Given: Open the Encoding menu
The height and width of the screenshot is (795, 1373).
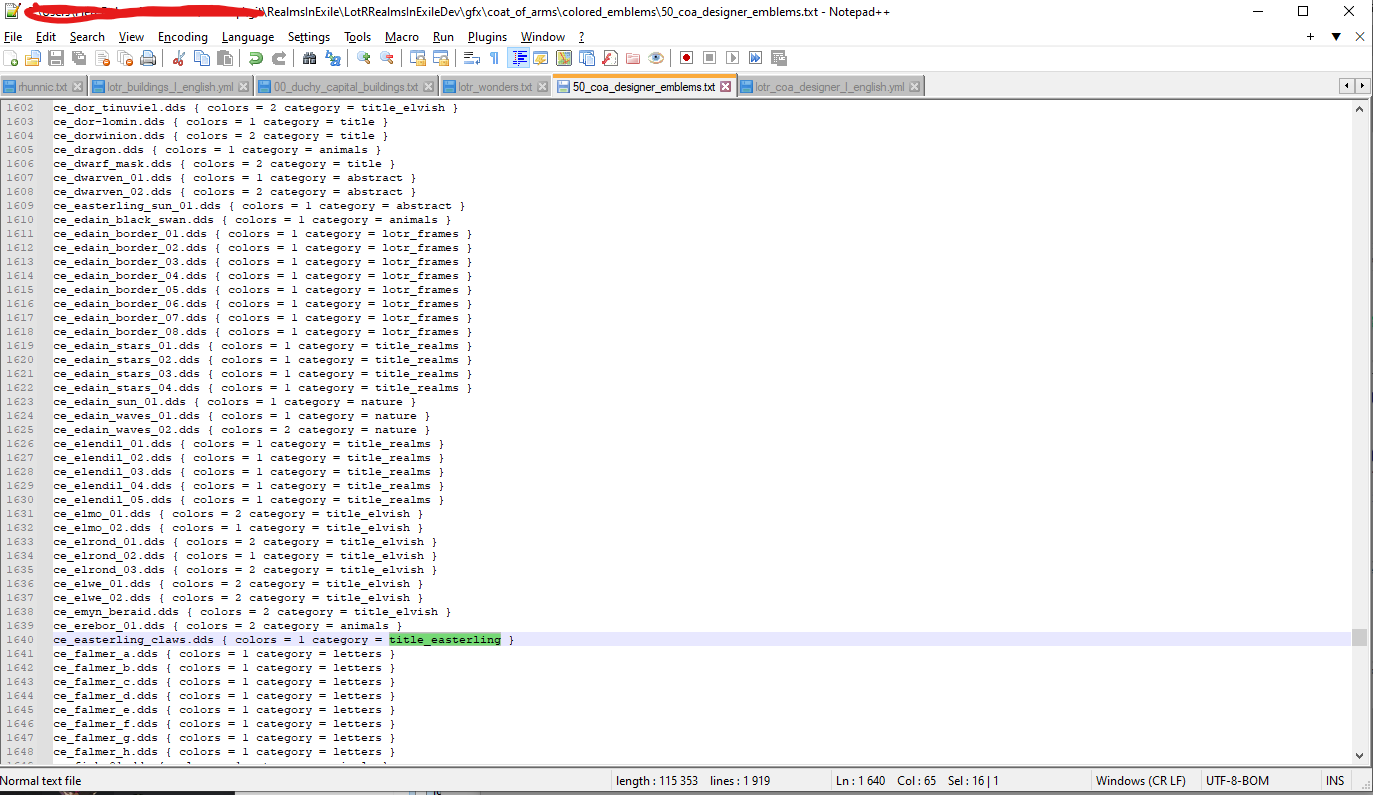Looking at the screenshot, I should [183, 36].
